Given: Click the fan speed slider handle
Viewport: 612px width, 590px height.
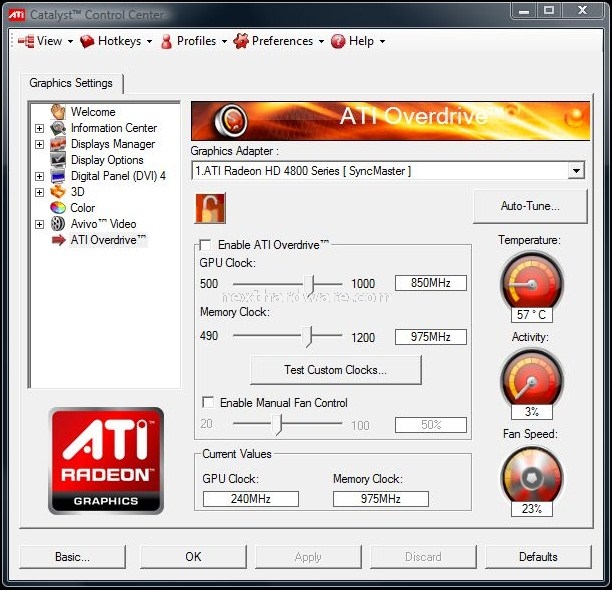Looking at the screenshot, I should click(277, 424).
